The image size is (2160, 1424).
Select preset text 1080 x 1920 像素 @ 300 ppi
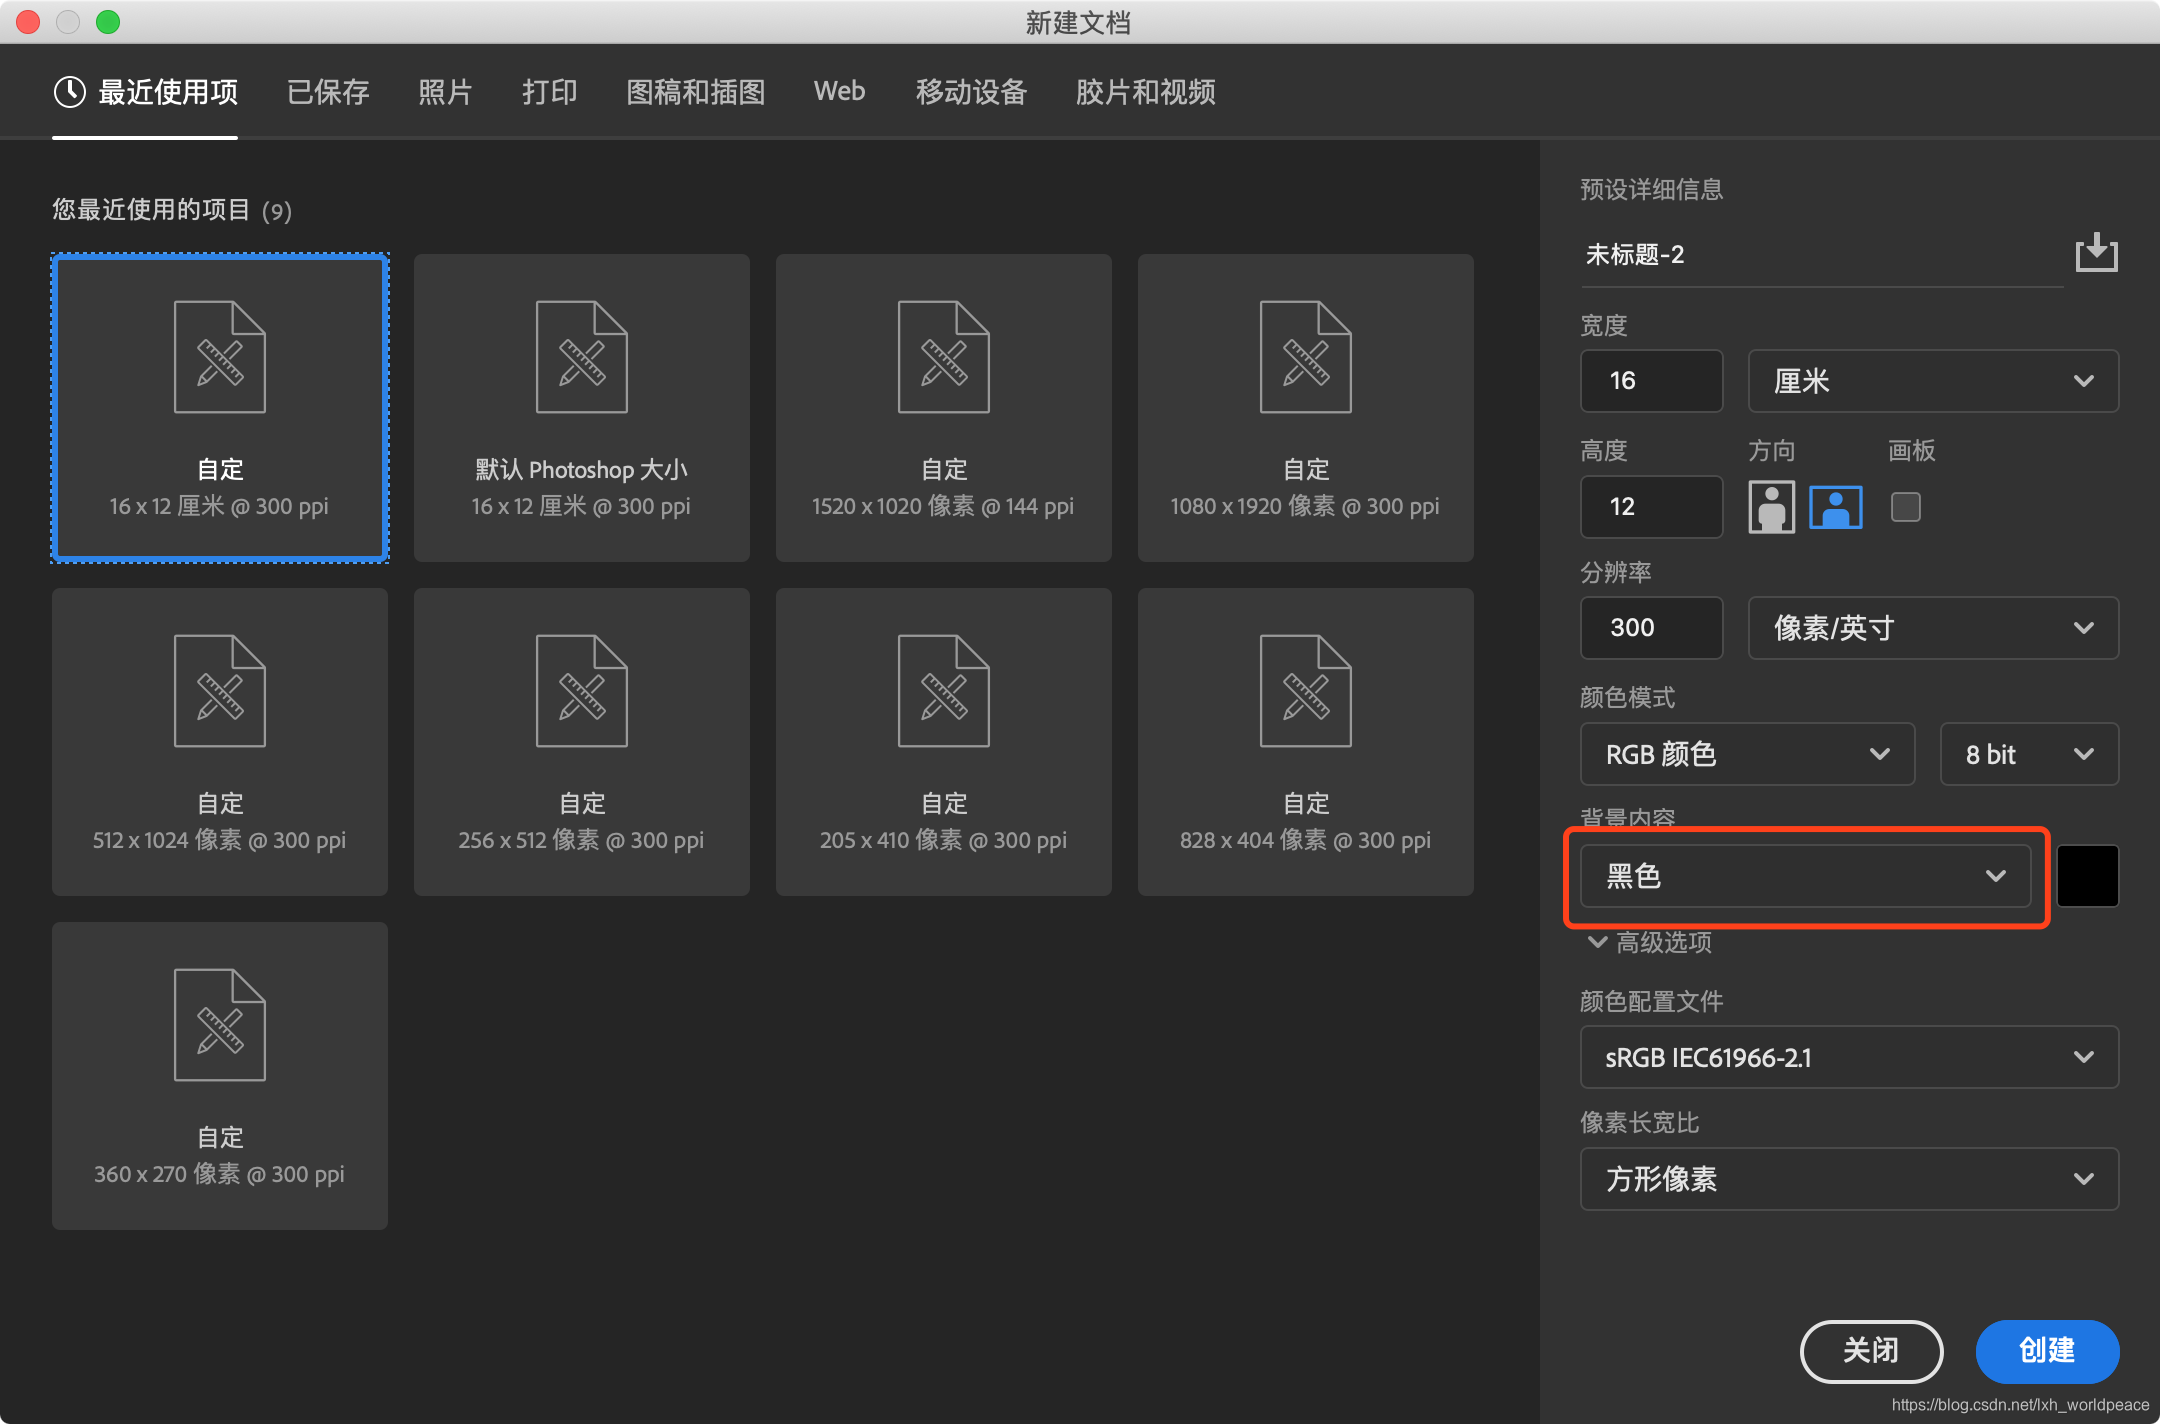click(x=1306, y=506)
